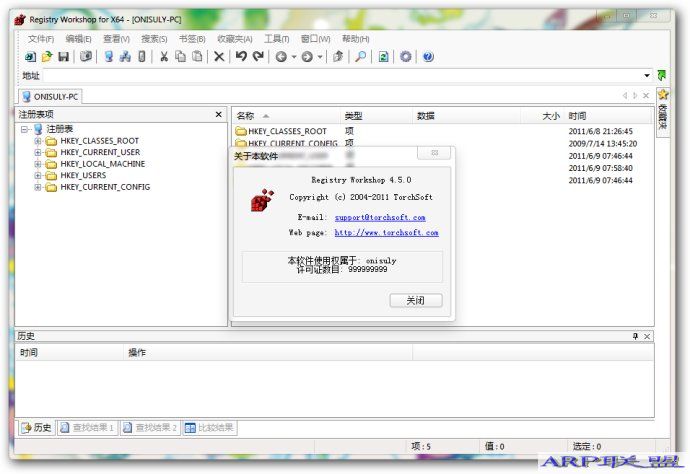Click the scissors cut icon
Viewport: 690px width, 474px height.
coord(164,56)
